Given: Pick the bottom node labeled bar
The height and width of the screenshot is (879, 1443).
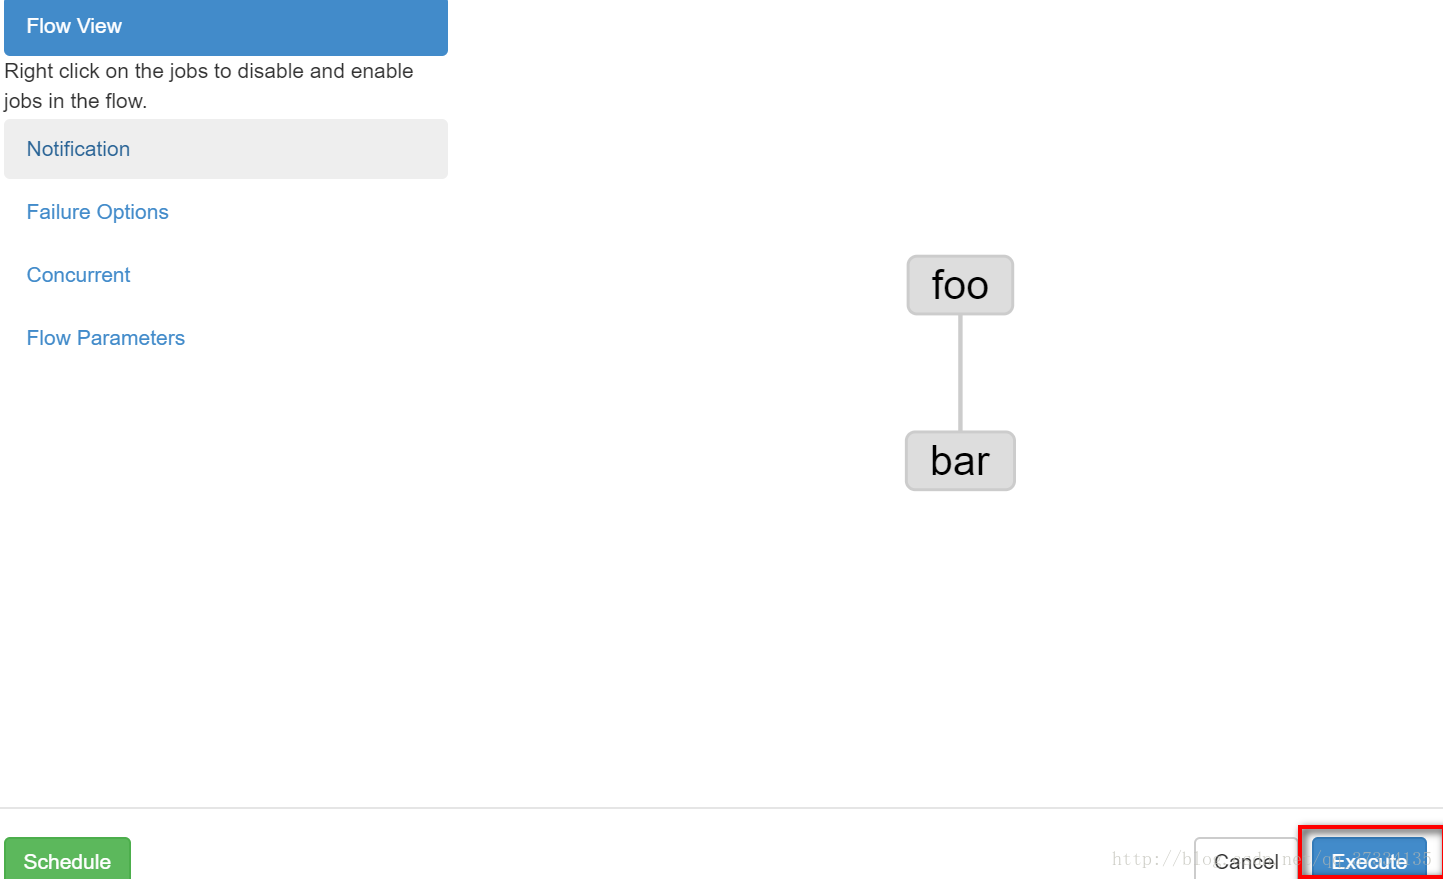Looking at the screenshot, I should 960,461.
